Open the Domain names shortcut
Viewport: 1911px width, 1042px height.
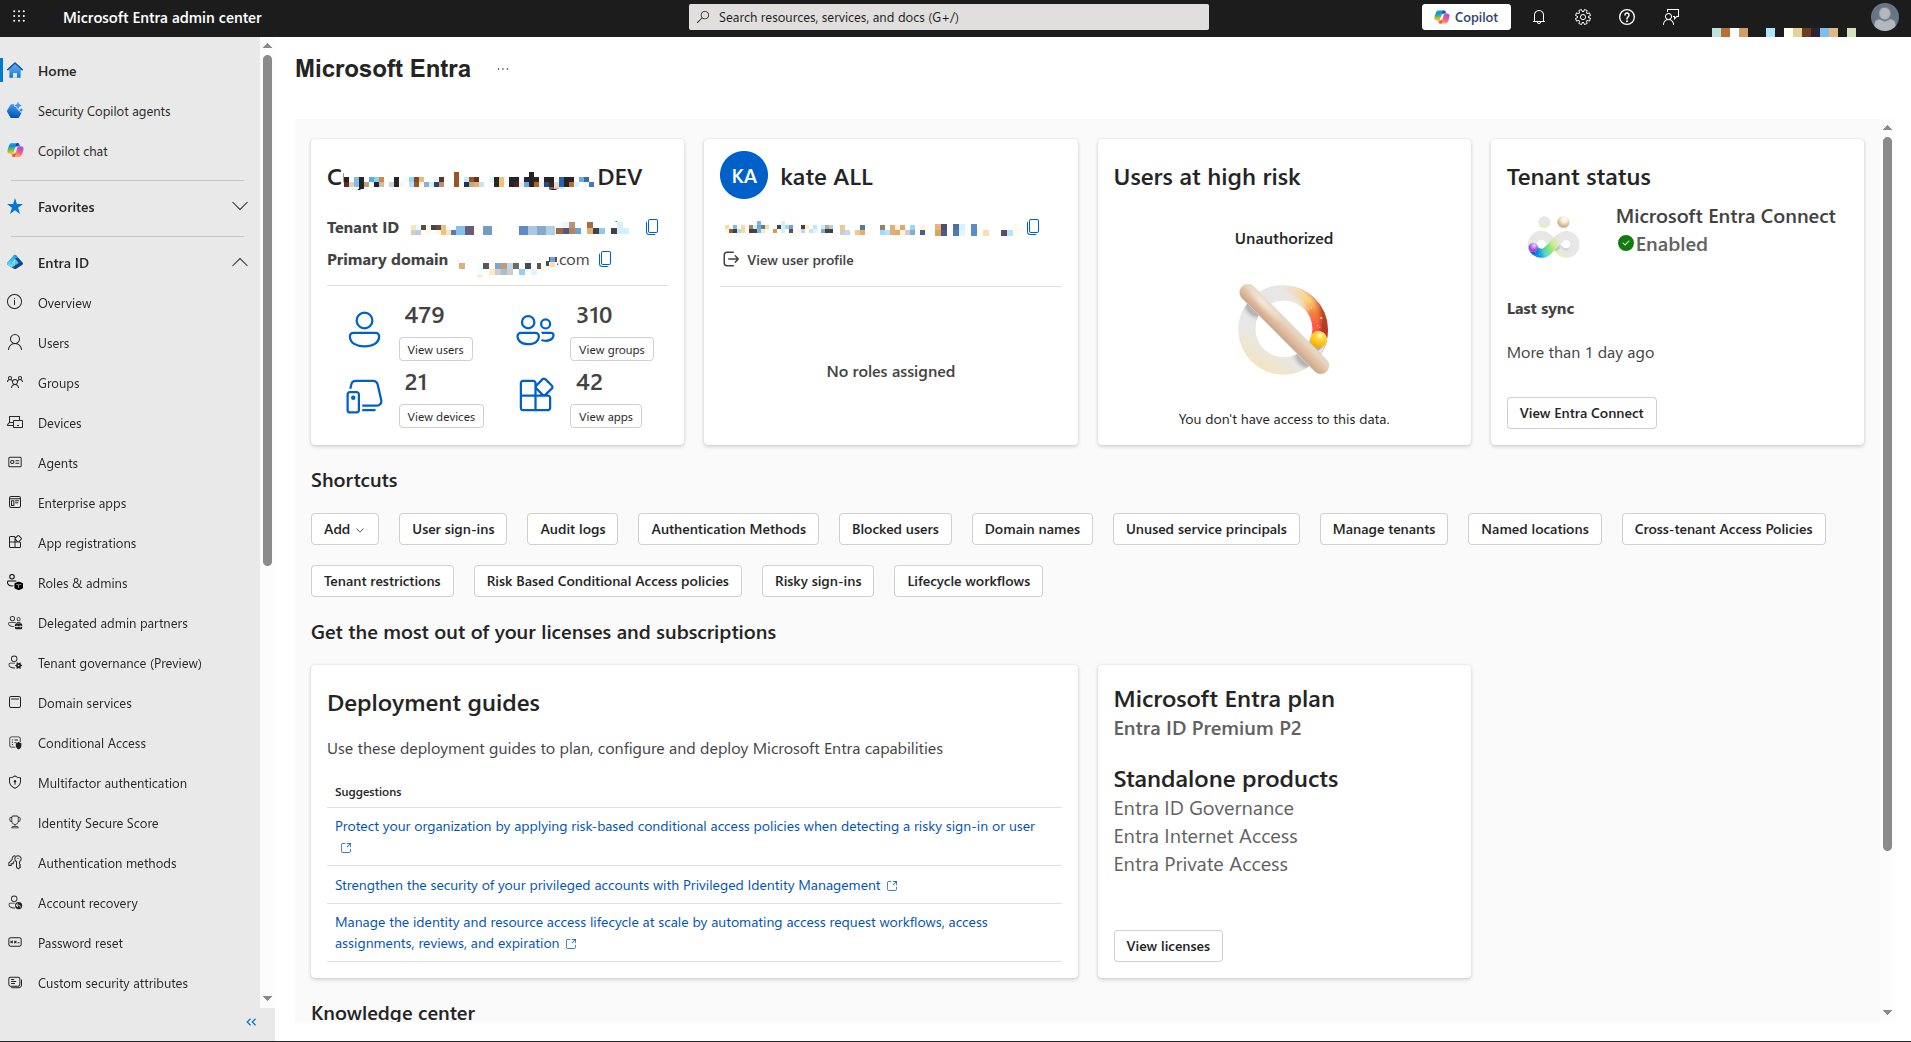1032,529
